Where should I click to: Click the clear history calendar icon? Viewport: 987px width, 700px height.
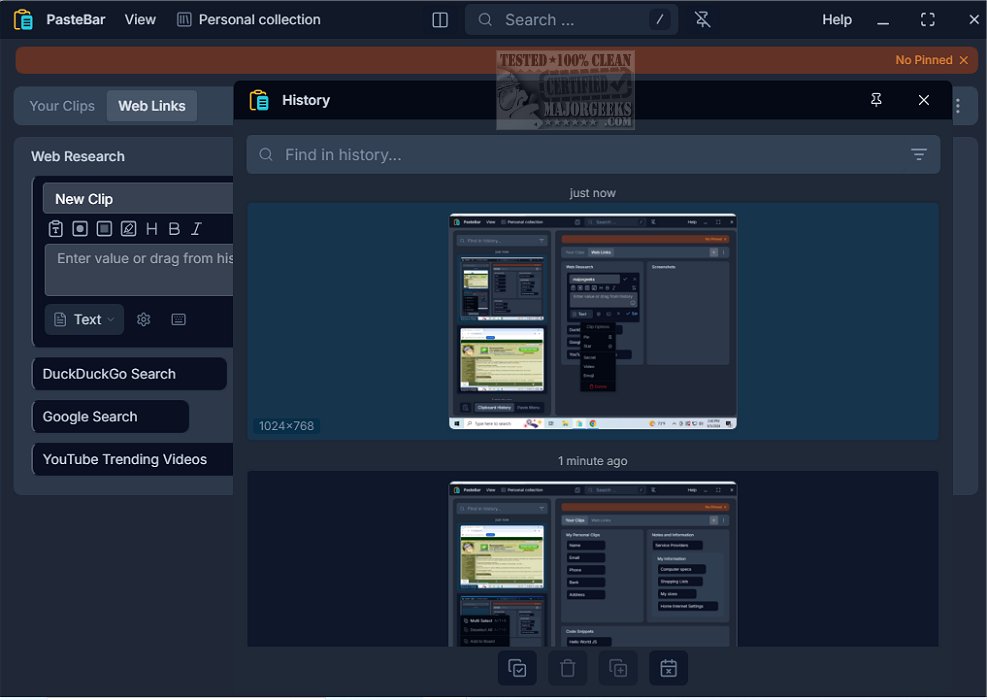pos(668,668)
